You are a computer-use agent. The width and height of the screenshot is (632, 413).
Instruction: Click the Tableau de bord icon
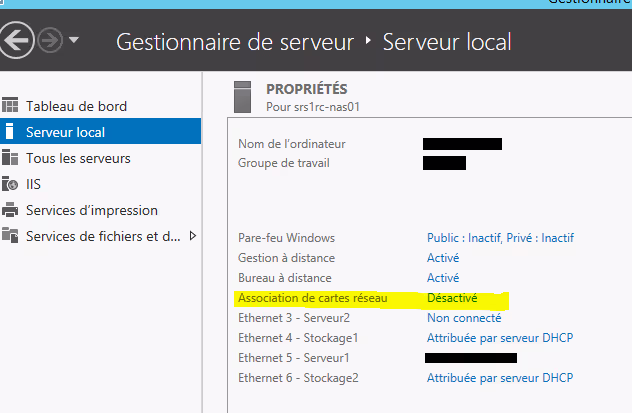click(11, 106)
